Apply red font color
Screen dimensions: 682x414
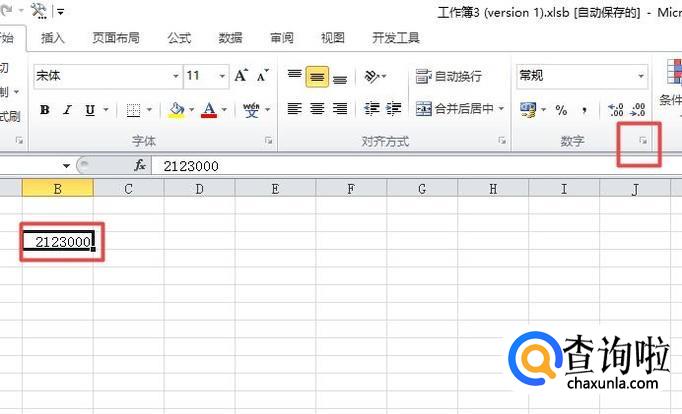click(209, 110)
